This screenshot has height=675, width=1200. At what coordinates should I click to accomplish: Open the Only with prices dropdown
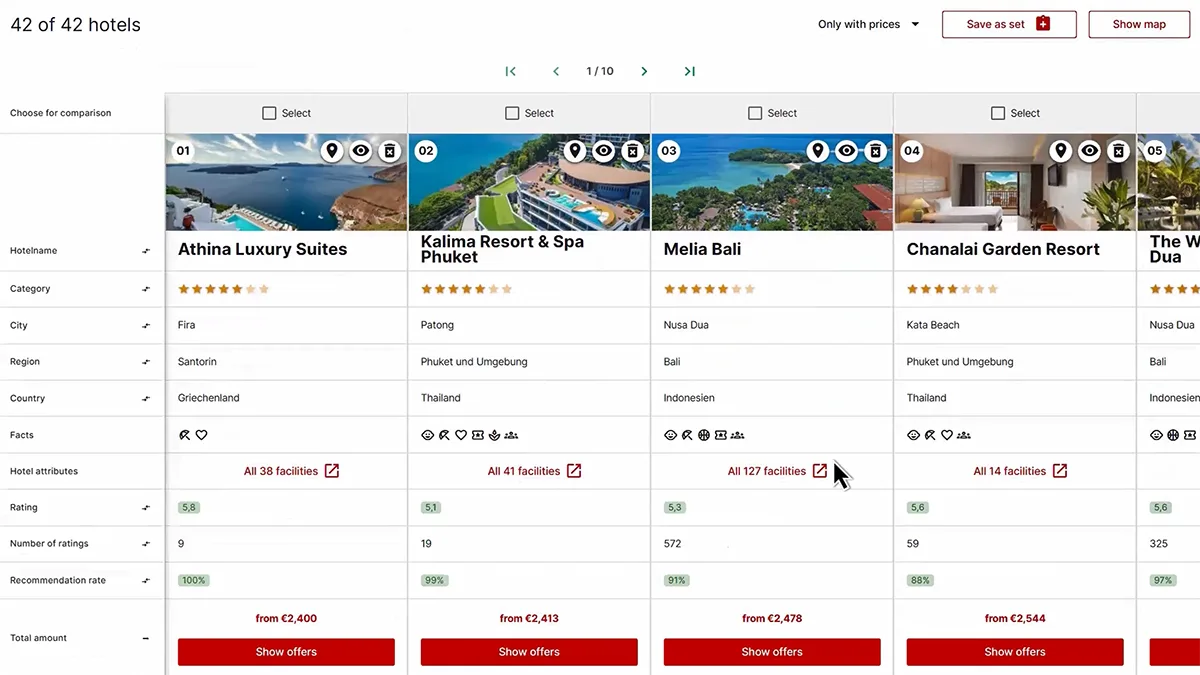(868, 24)
